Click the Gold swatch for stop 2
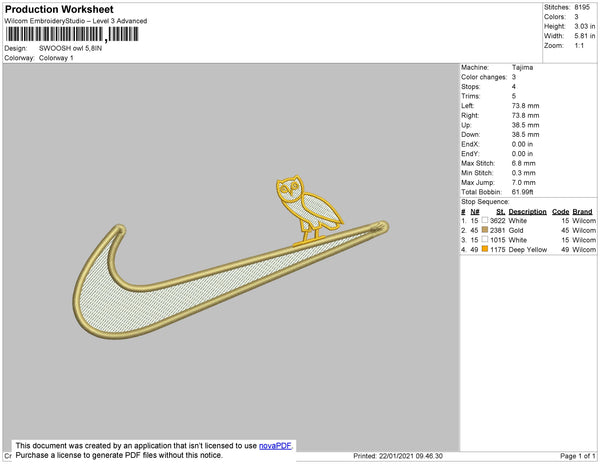 [x=485, y=230]
